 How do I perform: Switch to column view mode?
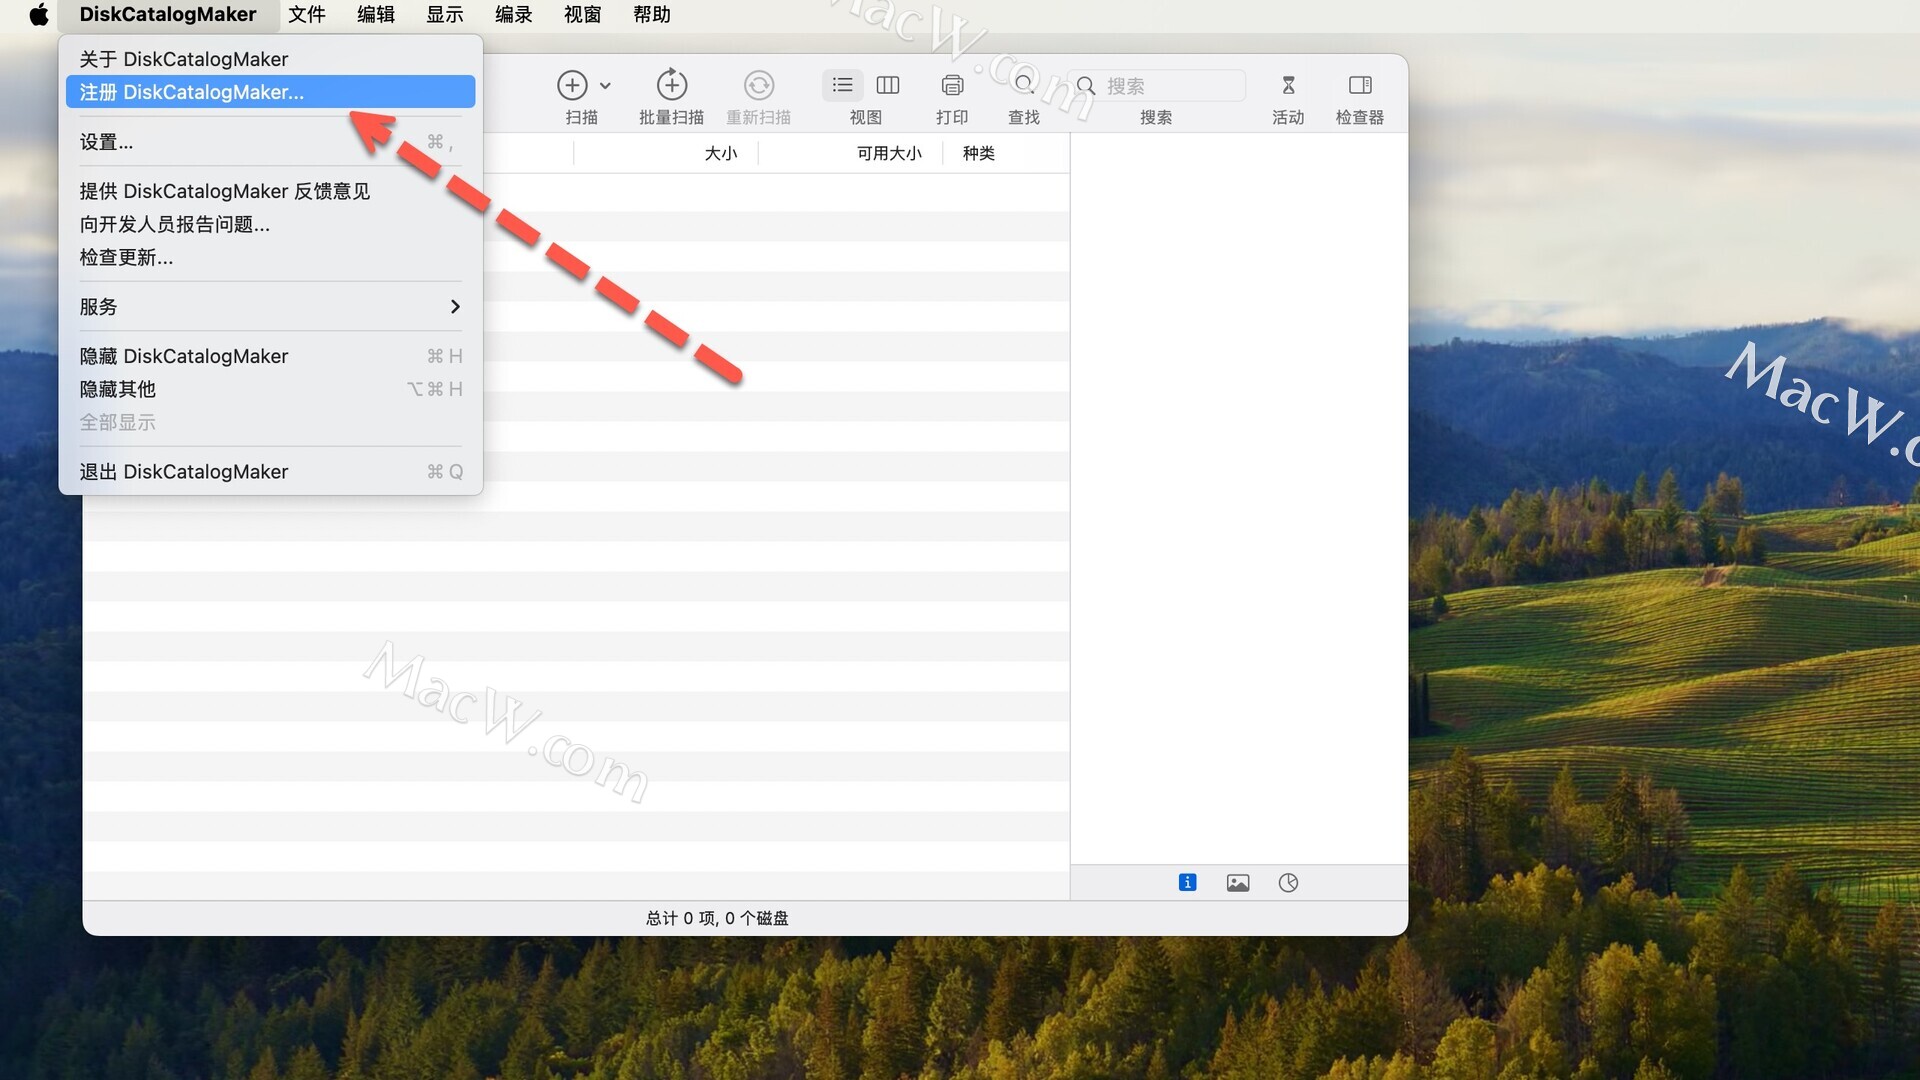[x=888, y=85]
